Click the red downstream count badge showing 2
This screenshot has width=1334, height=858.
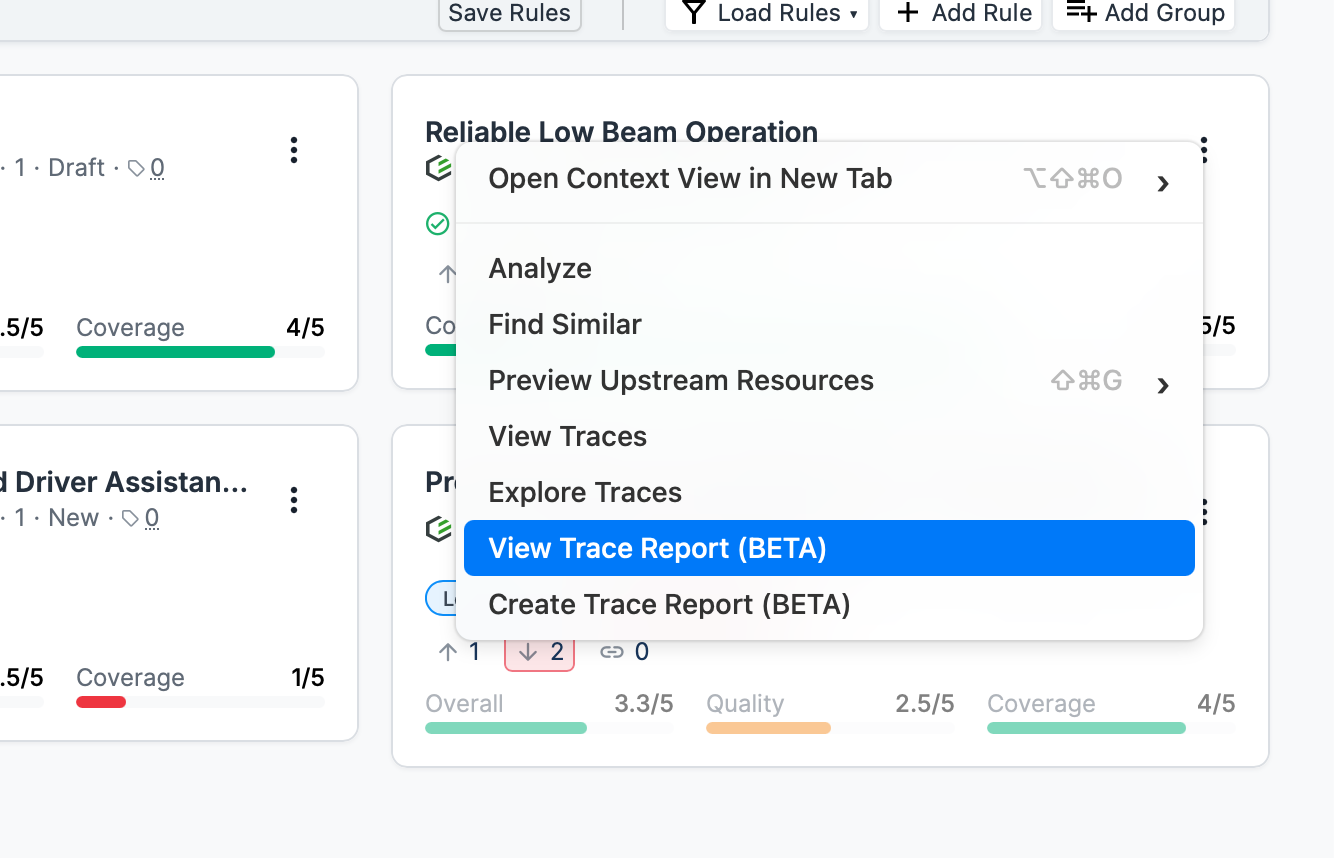click(540, 653)
